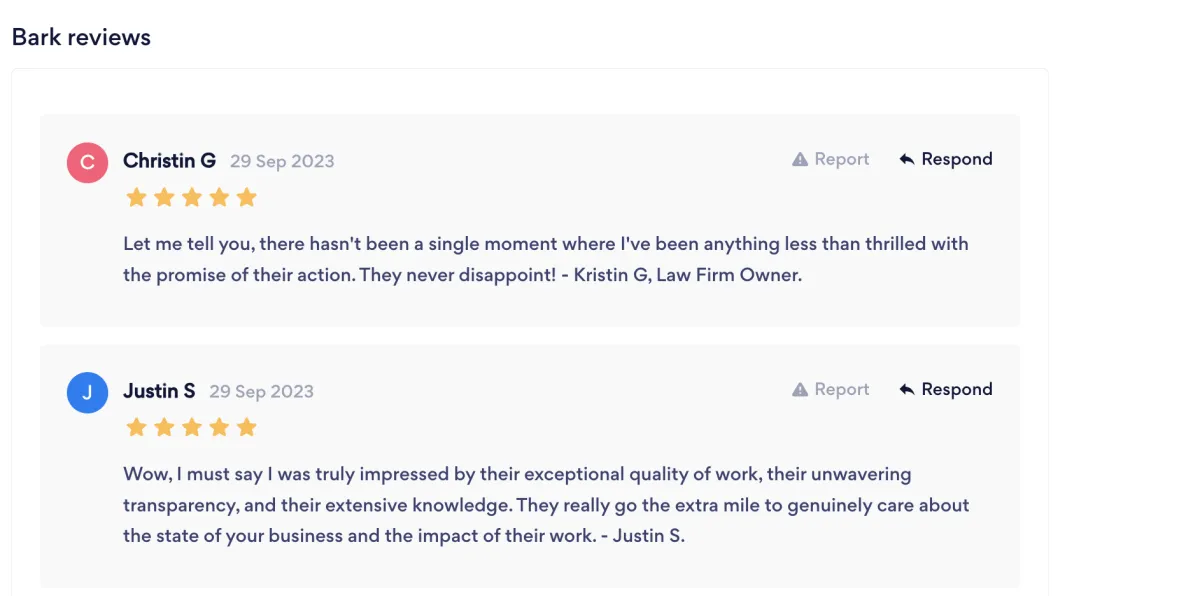Click the first star in Christin G's rating

[136, 198]
